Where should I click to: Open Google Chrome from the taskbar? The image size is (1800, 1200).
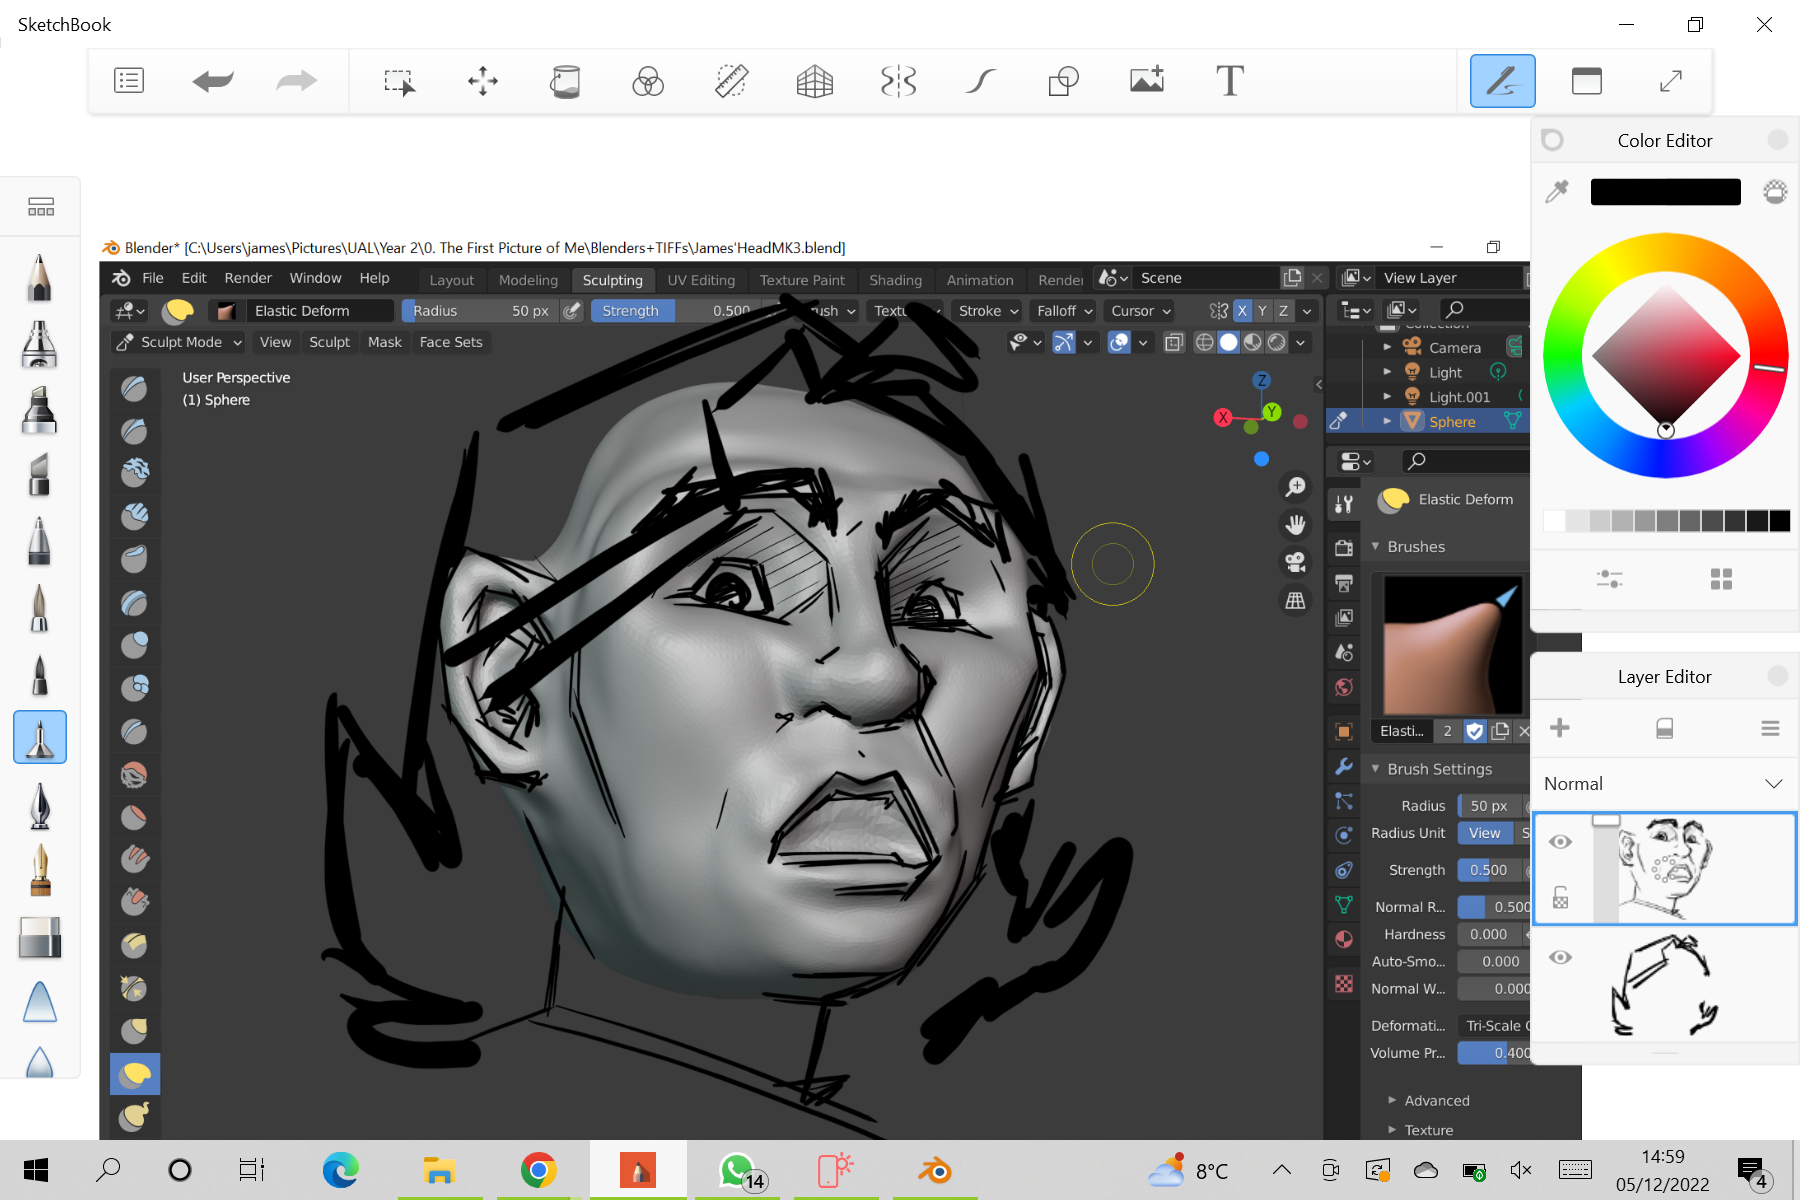tap(538, 1170)
